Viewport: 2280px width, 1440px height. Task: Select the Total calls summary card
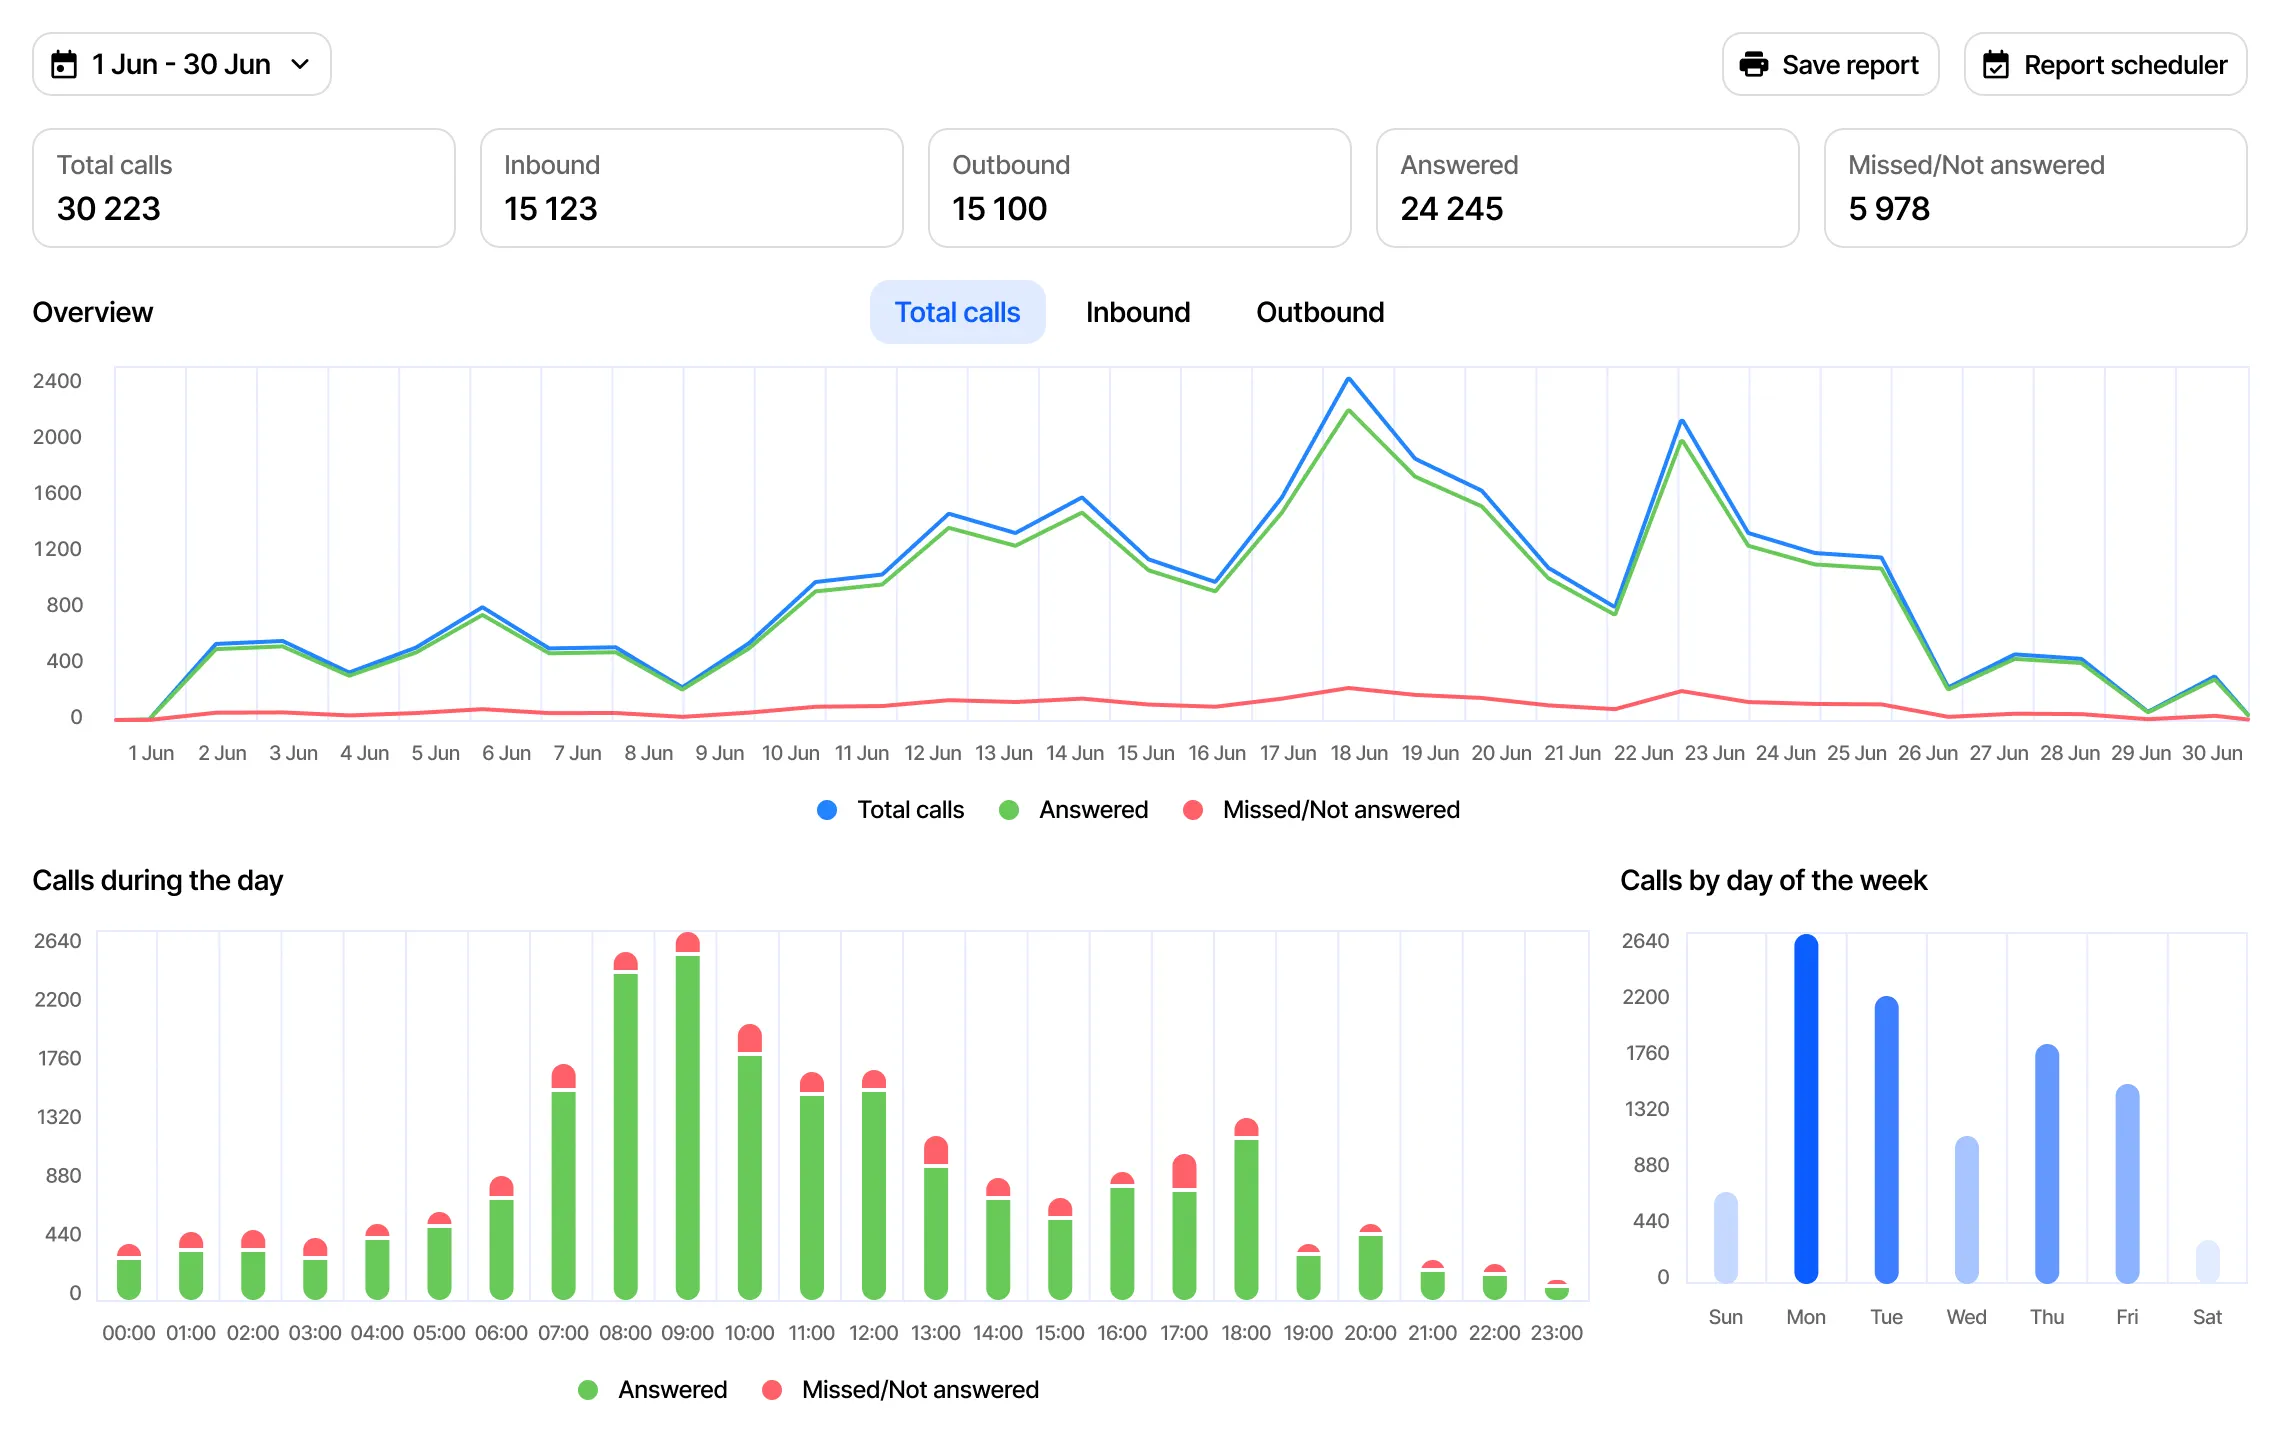coord(244,188)
